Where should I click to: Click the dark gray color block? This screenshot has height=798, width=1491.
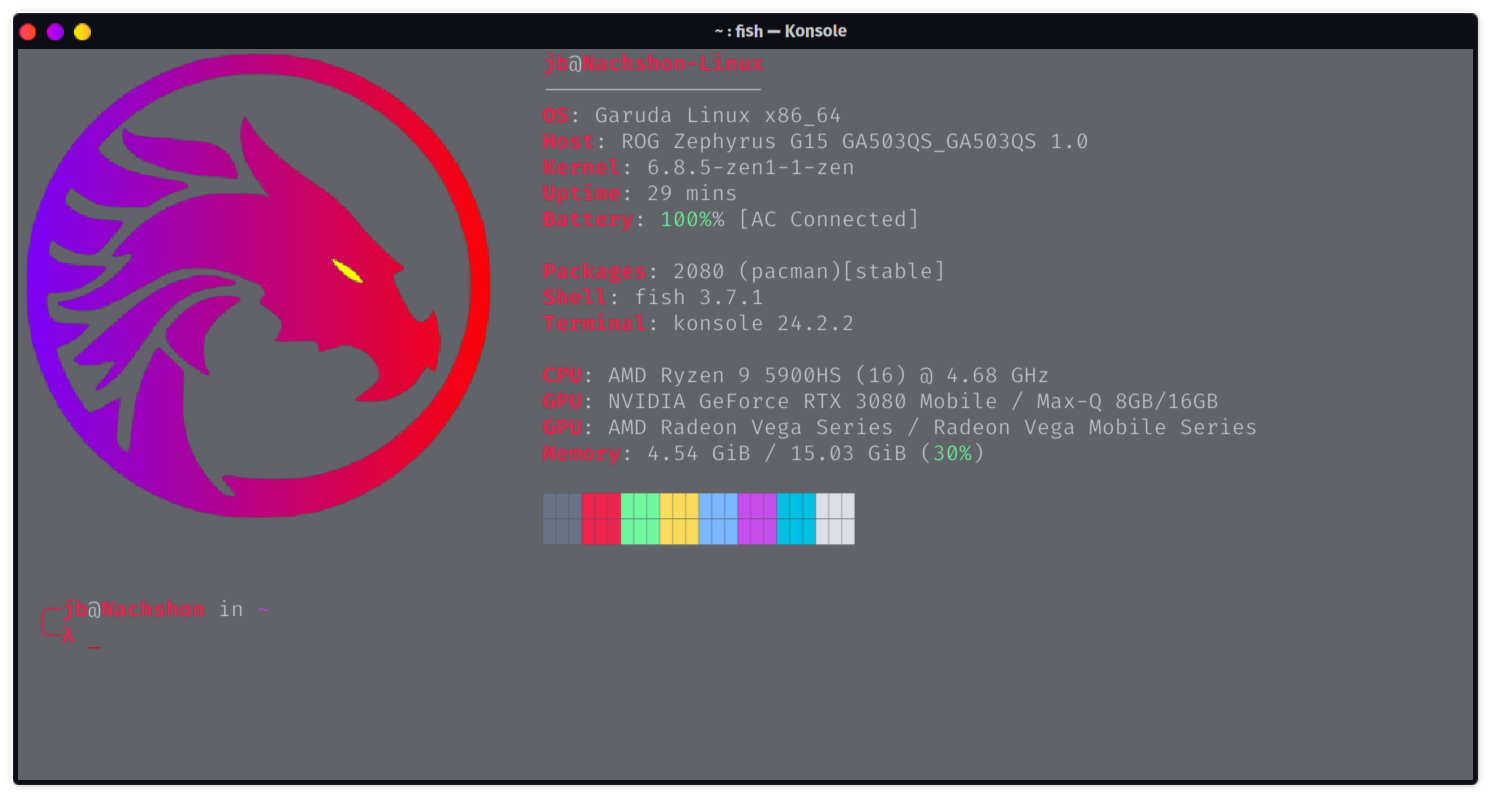tap(562, 518)
